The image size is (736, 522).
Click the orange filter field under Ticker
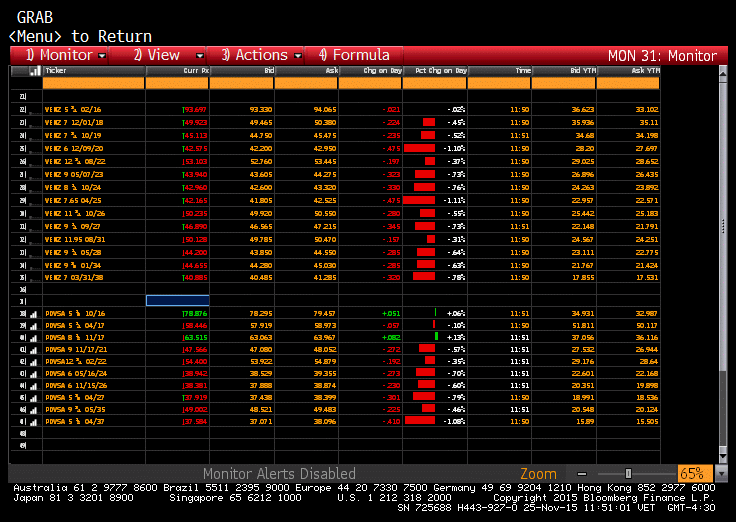[93, 83]
